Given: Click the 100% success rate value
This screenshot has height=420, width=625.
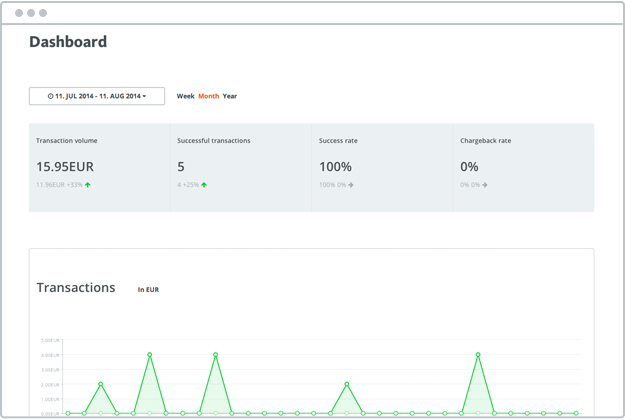Looking at the screenshot, I should click(335, 167).
